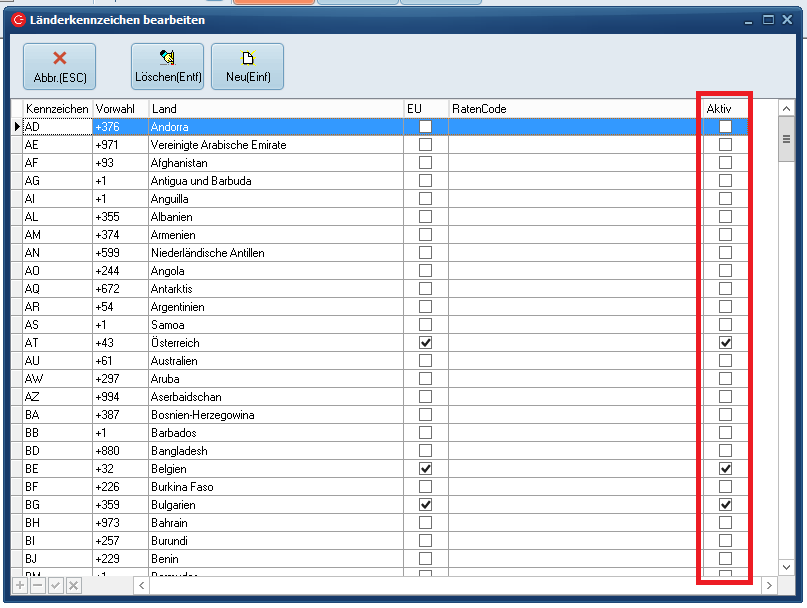Sort by the Kennzeichen column header
This screenshot has height=608, width=807.
57,108
